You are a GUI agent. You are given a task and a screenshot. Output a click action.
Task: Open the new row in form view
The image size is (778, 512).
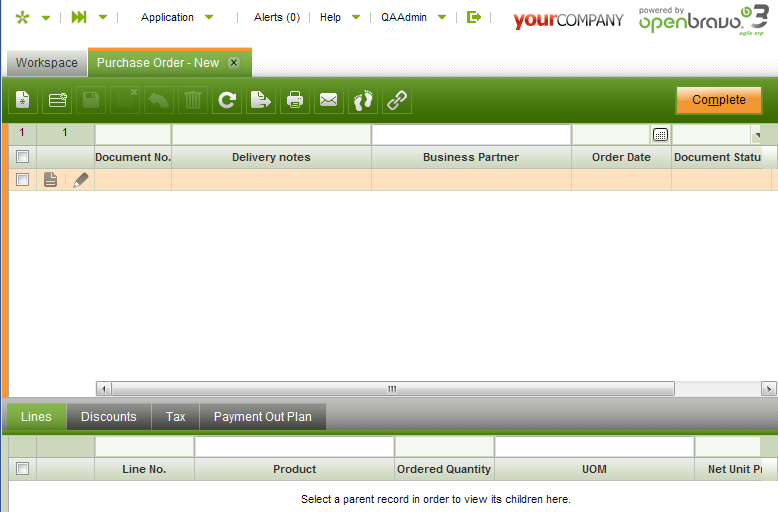coord(50,179)
